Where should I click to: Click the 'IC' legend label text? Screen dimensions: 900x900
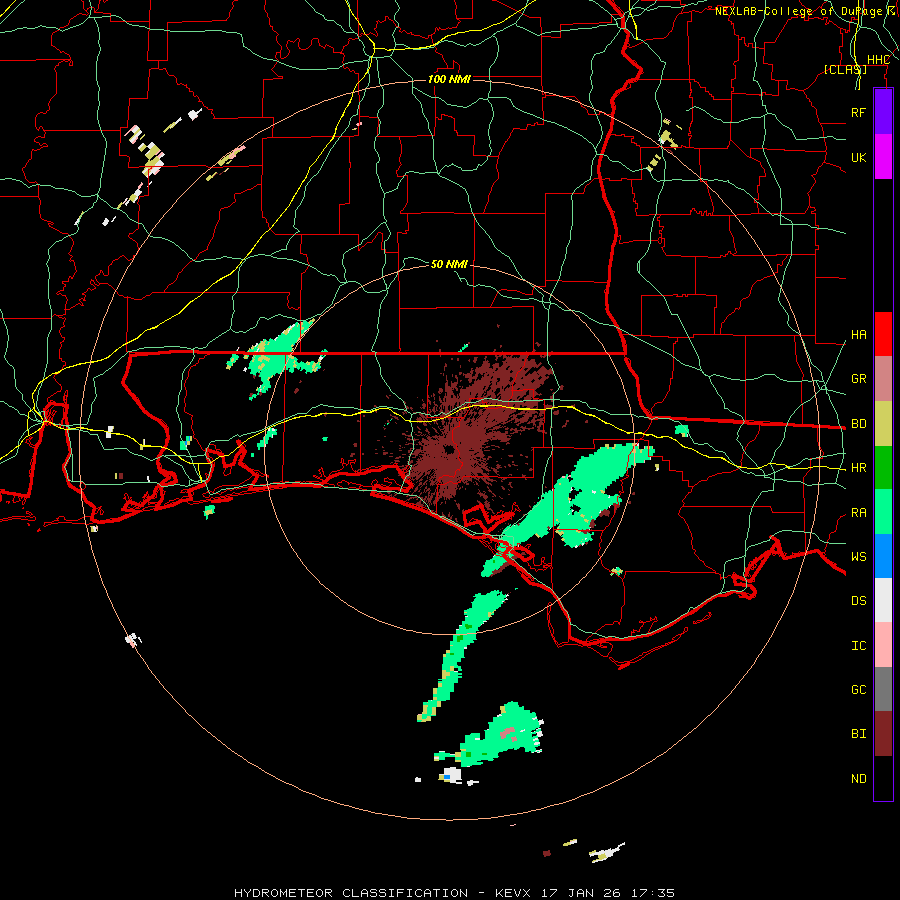click(858, 646)
